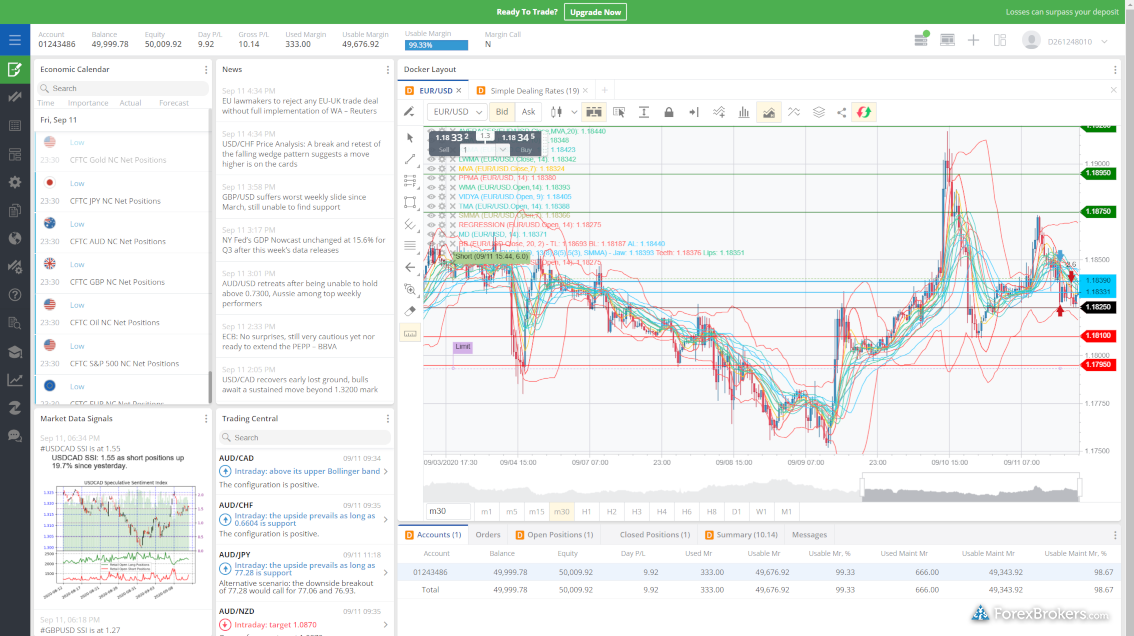Click the share chart icon

pos(841,112)
